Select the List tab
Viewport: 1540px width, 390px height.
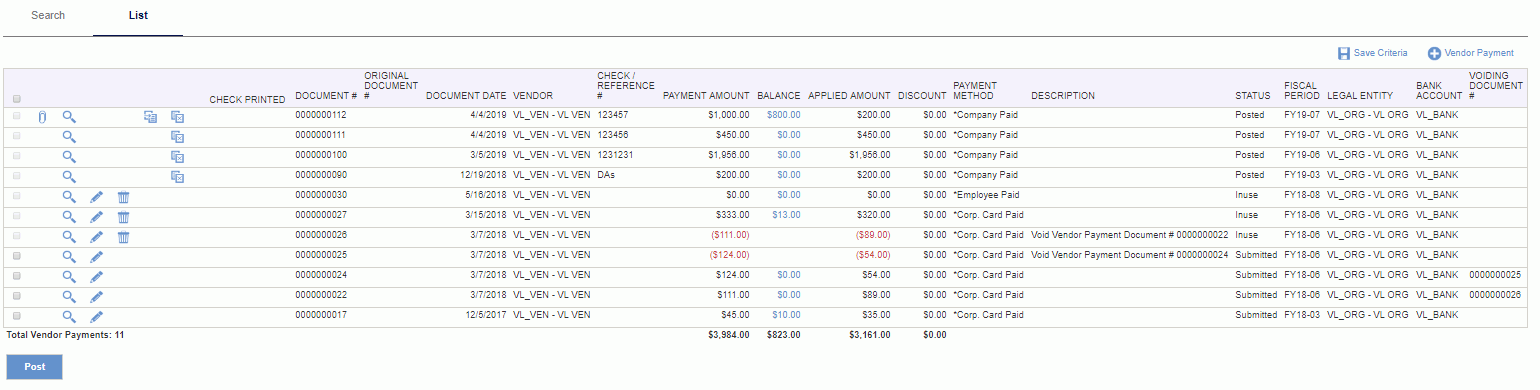pyautogui.click(x=138, y=16)
